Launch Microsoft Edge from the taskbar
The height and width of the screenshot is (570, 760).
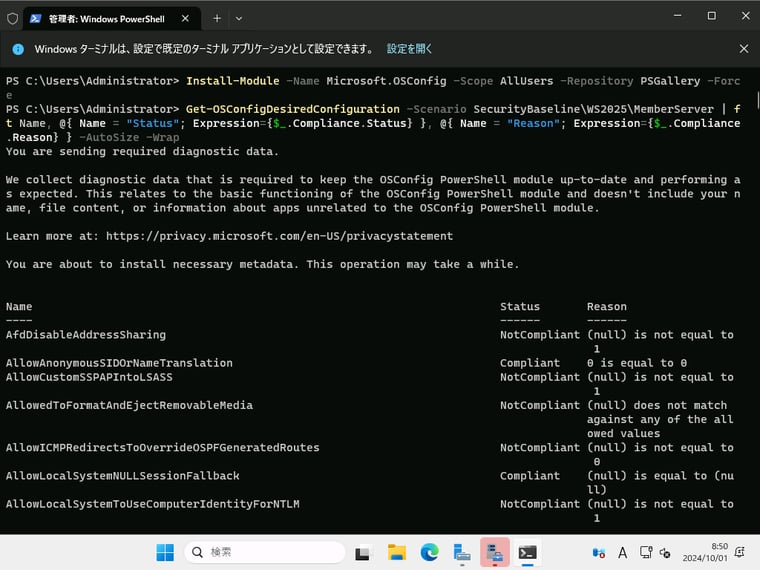429,552
